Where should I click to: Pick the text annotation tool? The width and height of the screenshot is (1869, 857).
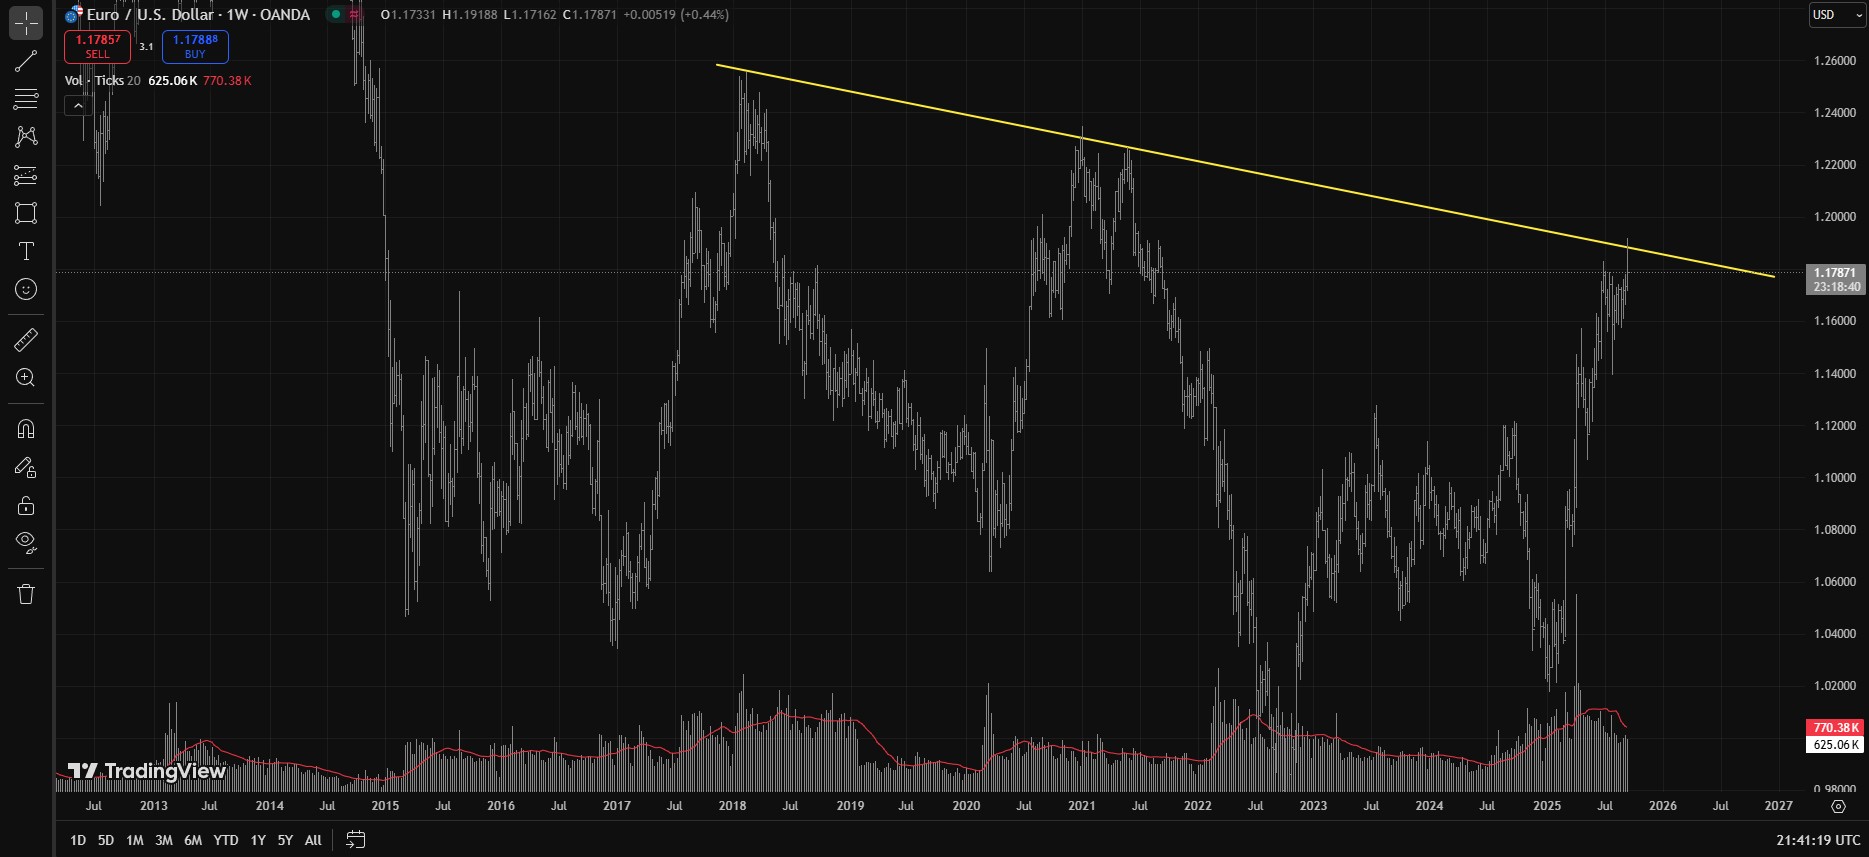(x=26, y=251)
